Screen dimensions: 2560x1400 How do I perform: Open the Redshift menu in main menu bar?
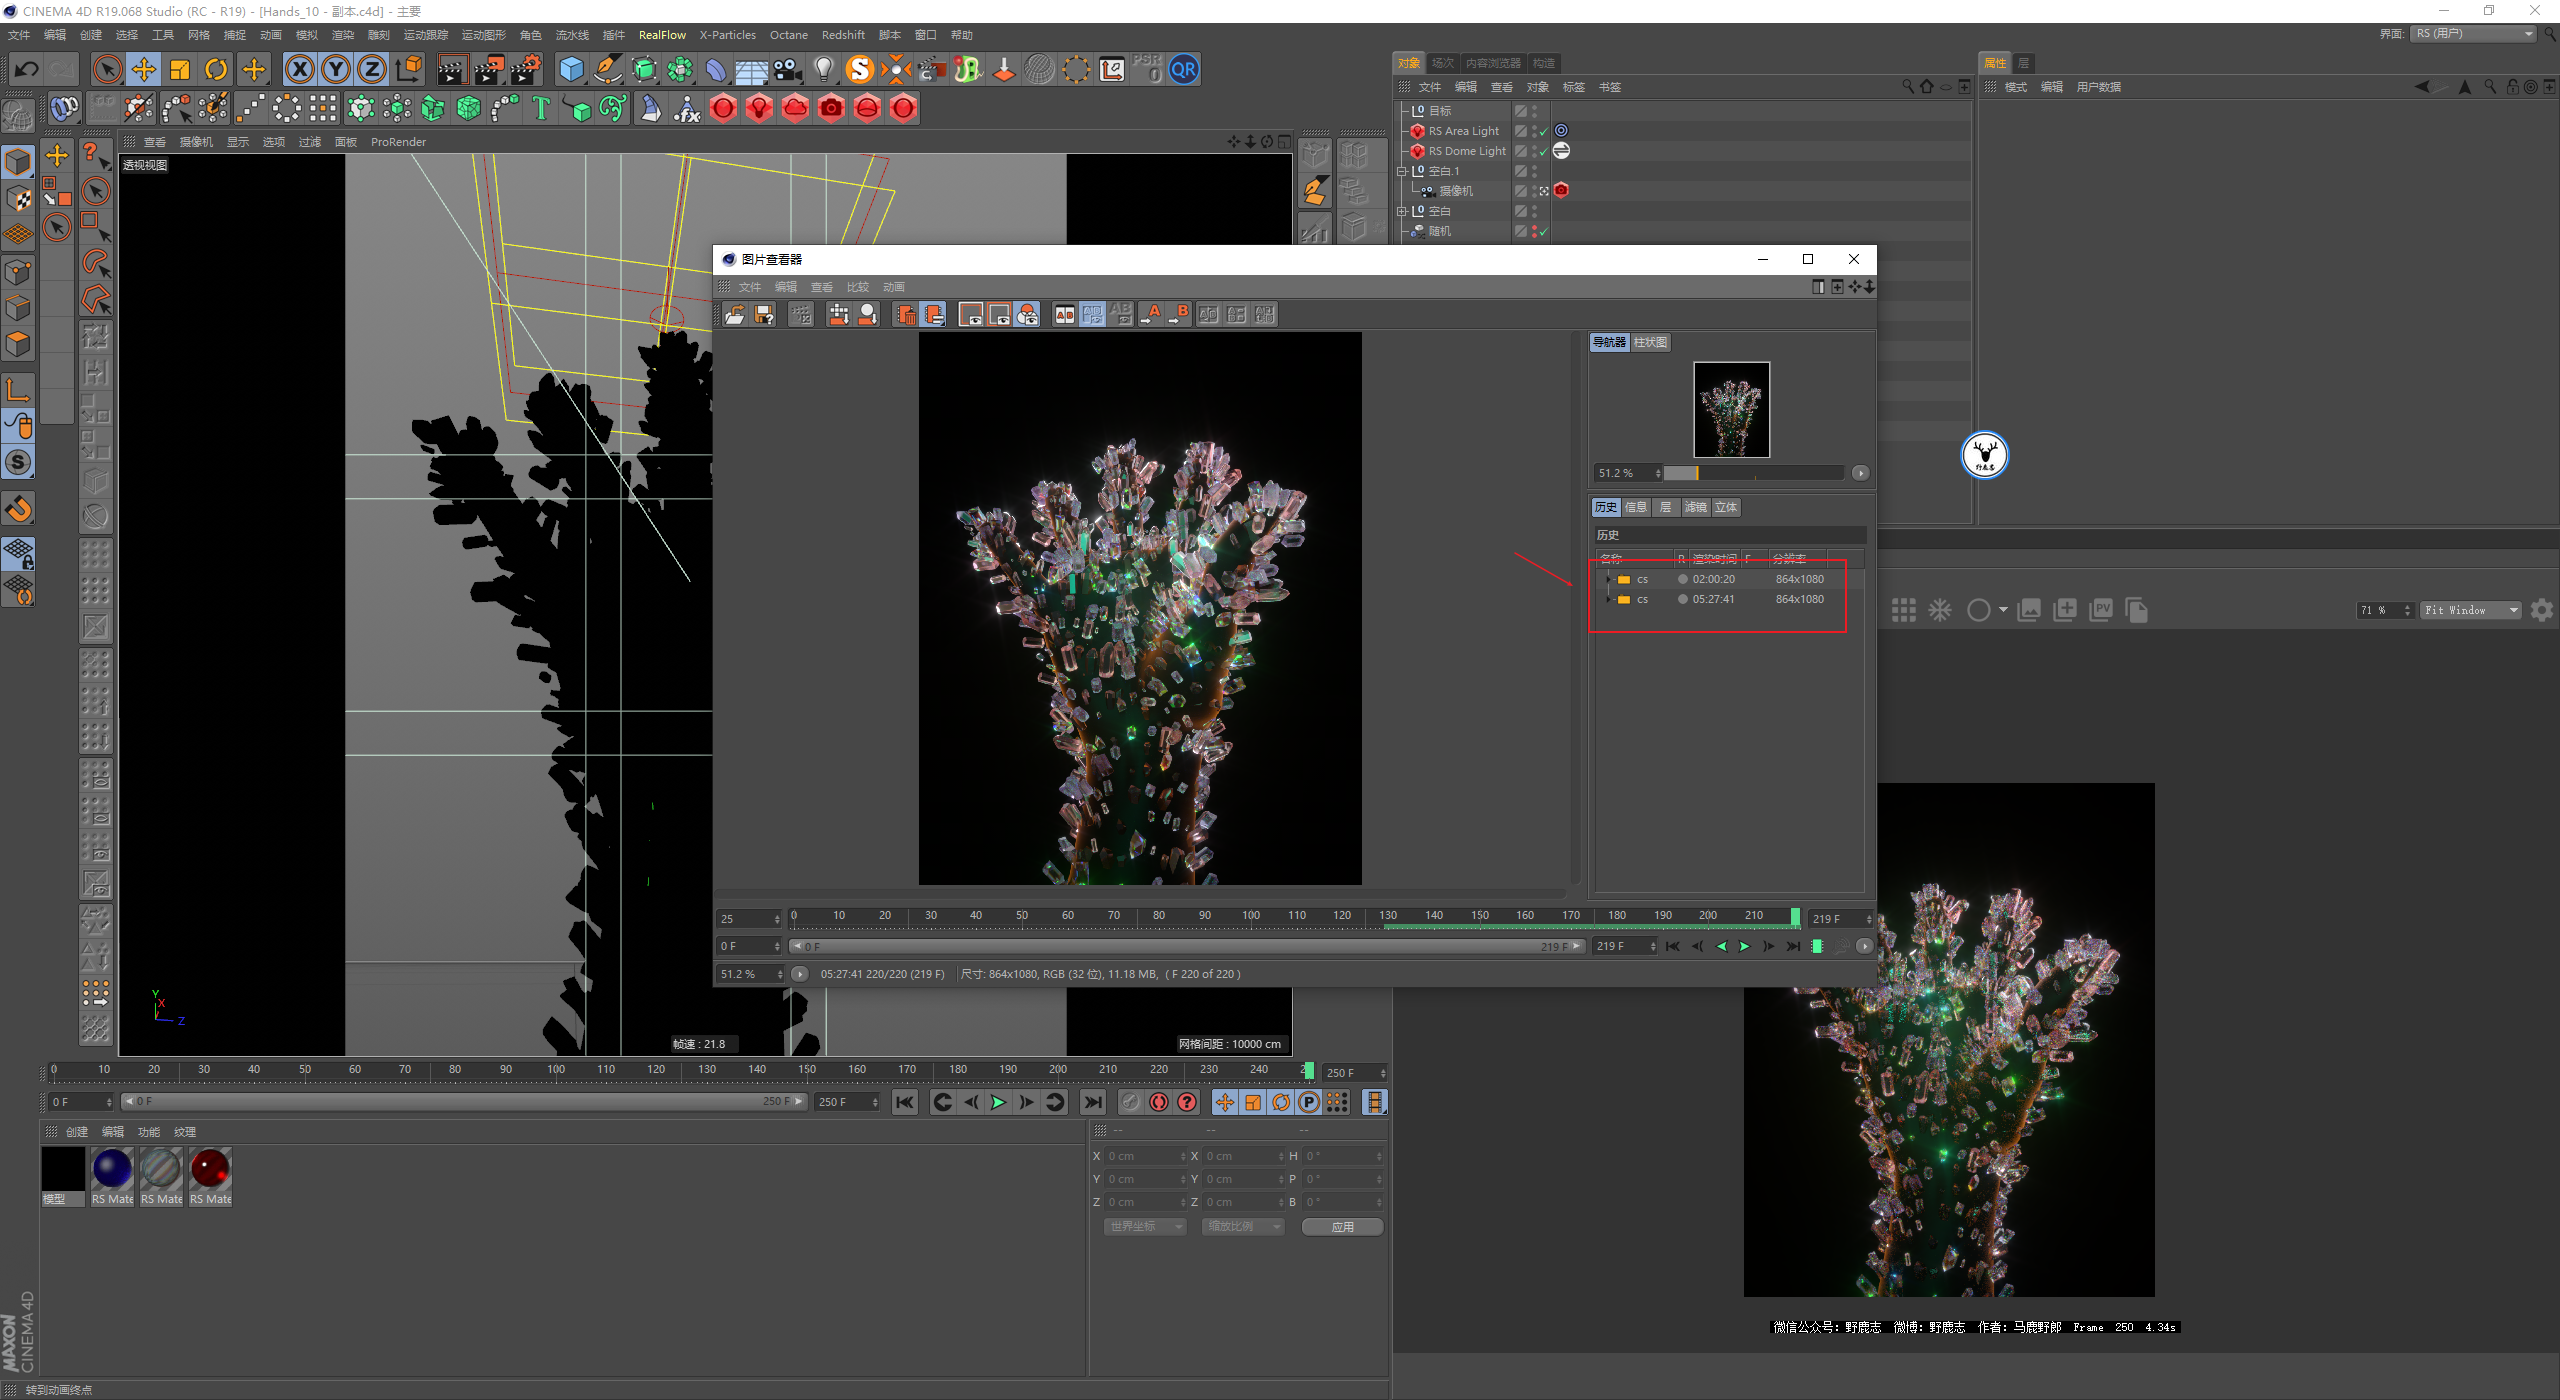[843, 35]
